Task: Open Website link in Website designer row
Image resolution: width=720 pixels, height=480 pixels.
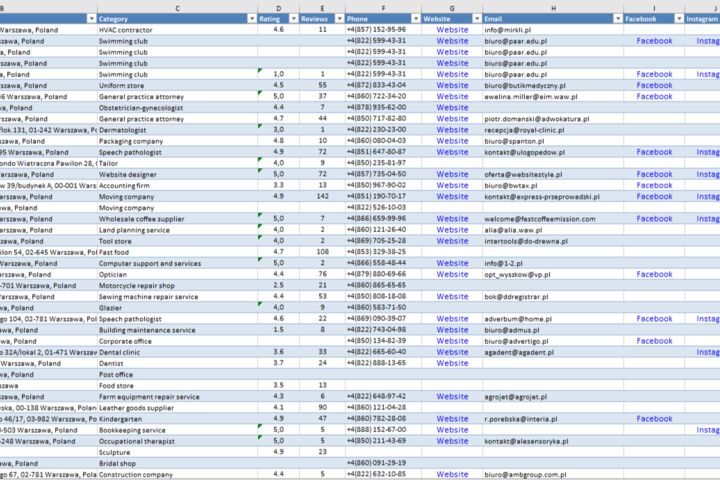Action: [x=452, y=175]
